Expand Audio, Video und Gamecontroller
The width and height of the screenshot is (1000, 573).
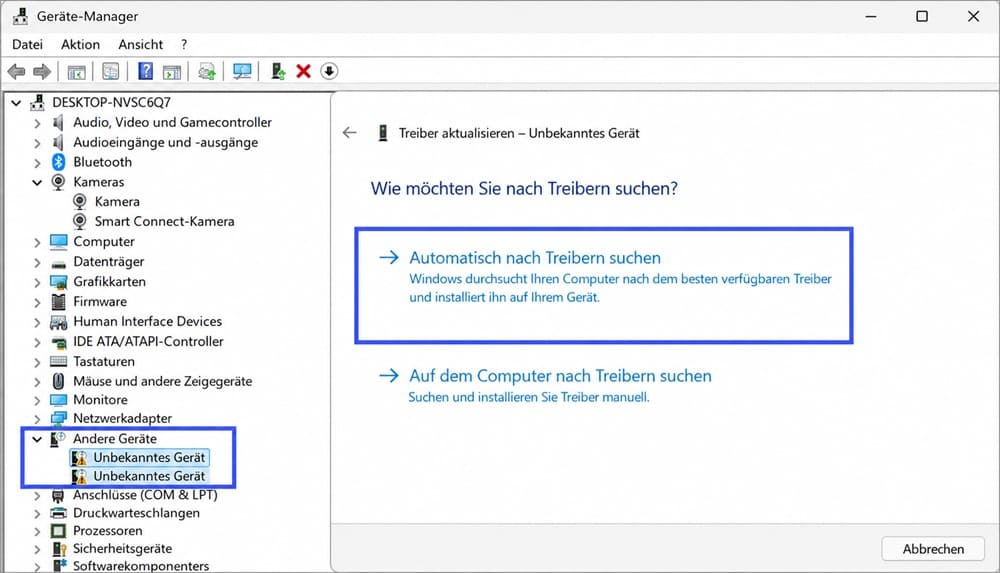(x=37, y=123)
